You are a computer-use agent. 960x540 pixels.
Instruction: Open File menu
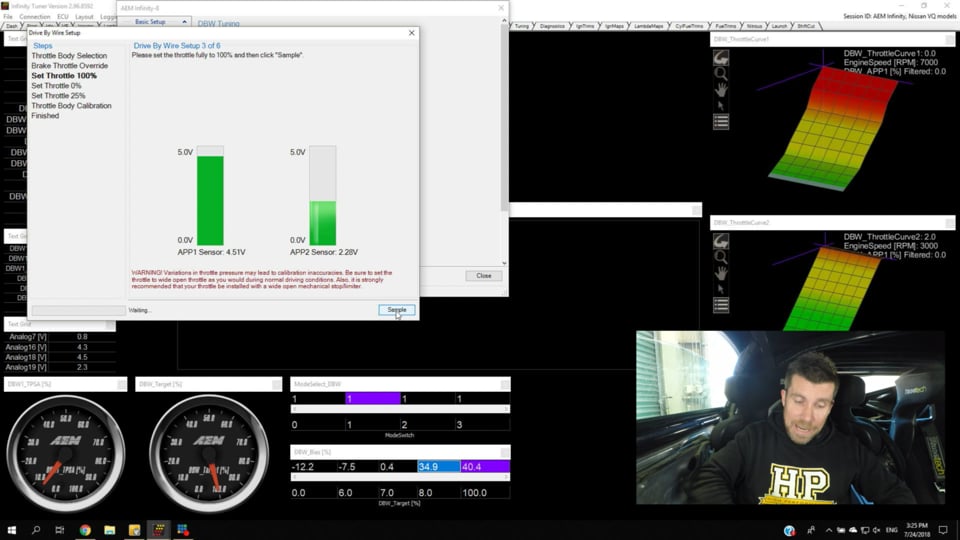click(8, 17)
